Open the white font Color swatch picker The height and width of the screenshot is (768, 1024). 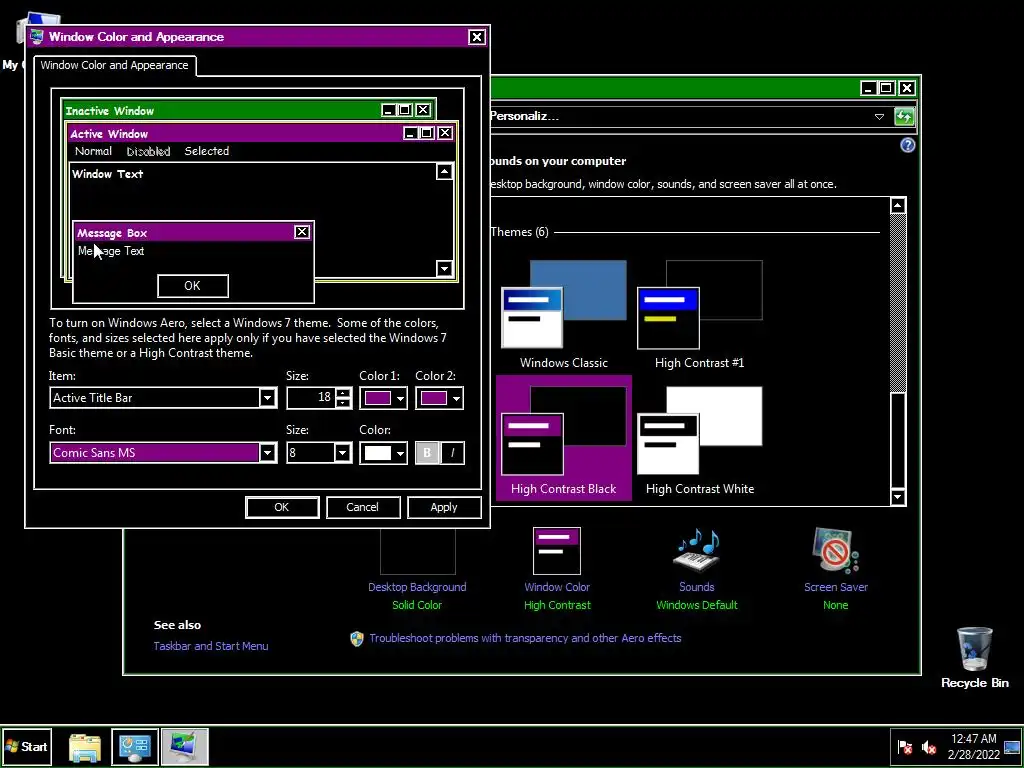point(383,453)
